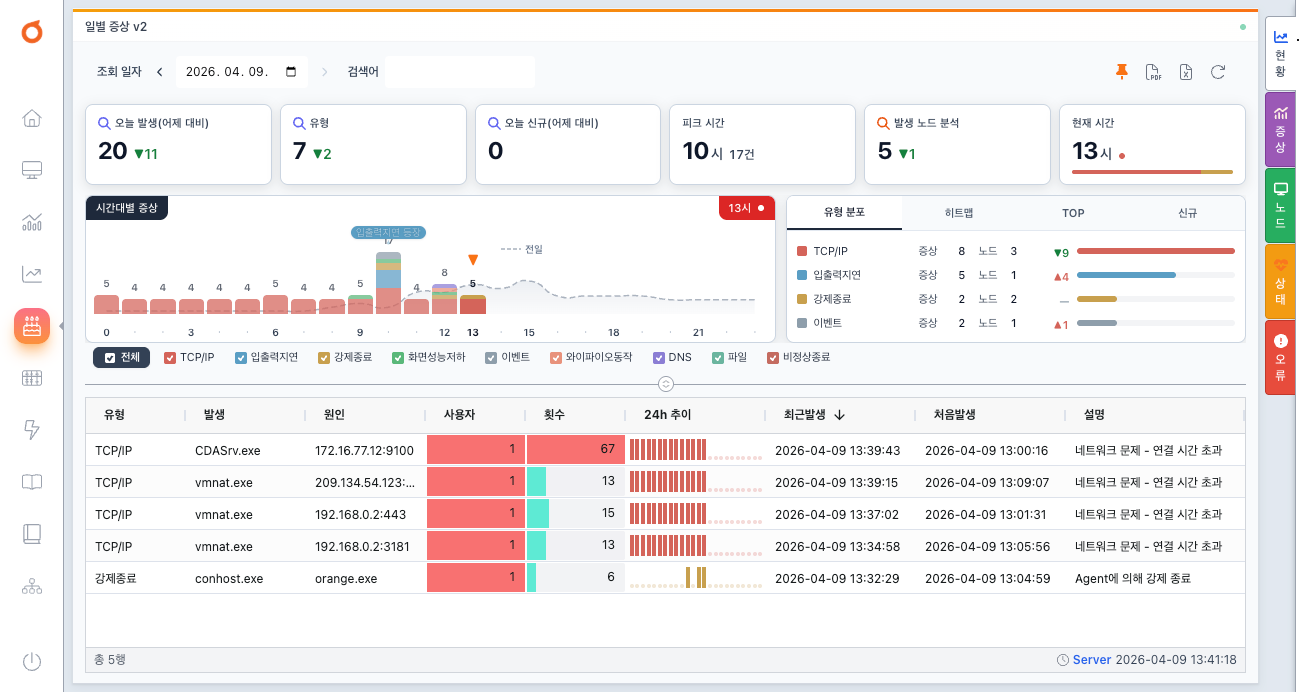Toggle the 파일 legend checkbox
Screen dimensions: 1299x692
[x=718, y=357]
